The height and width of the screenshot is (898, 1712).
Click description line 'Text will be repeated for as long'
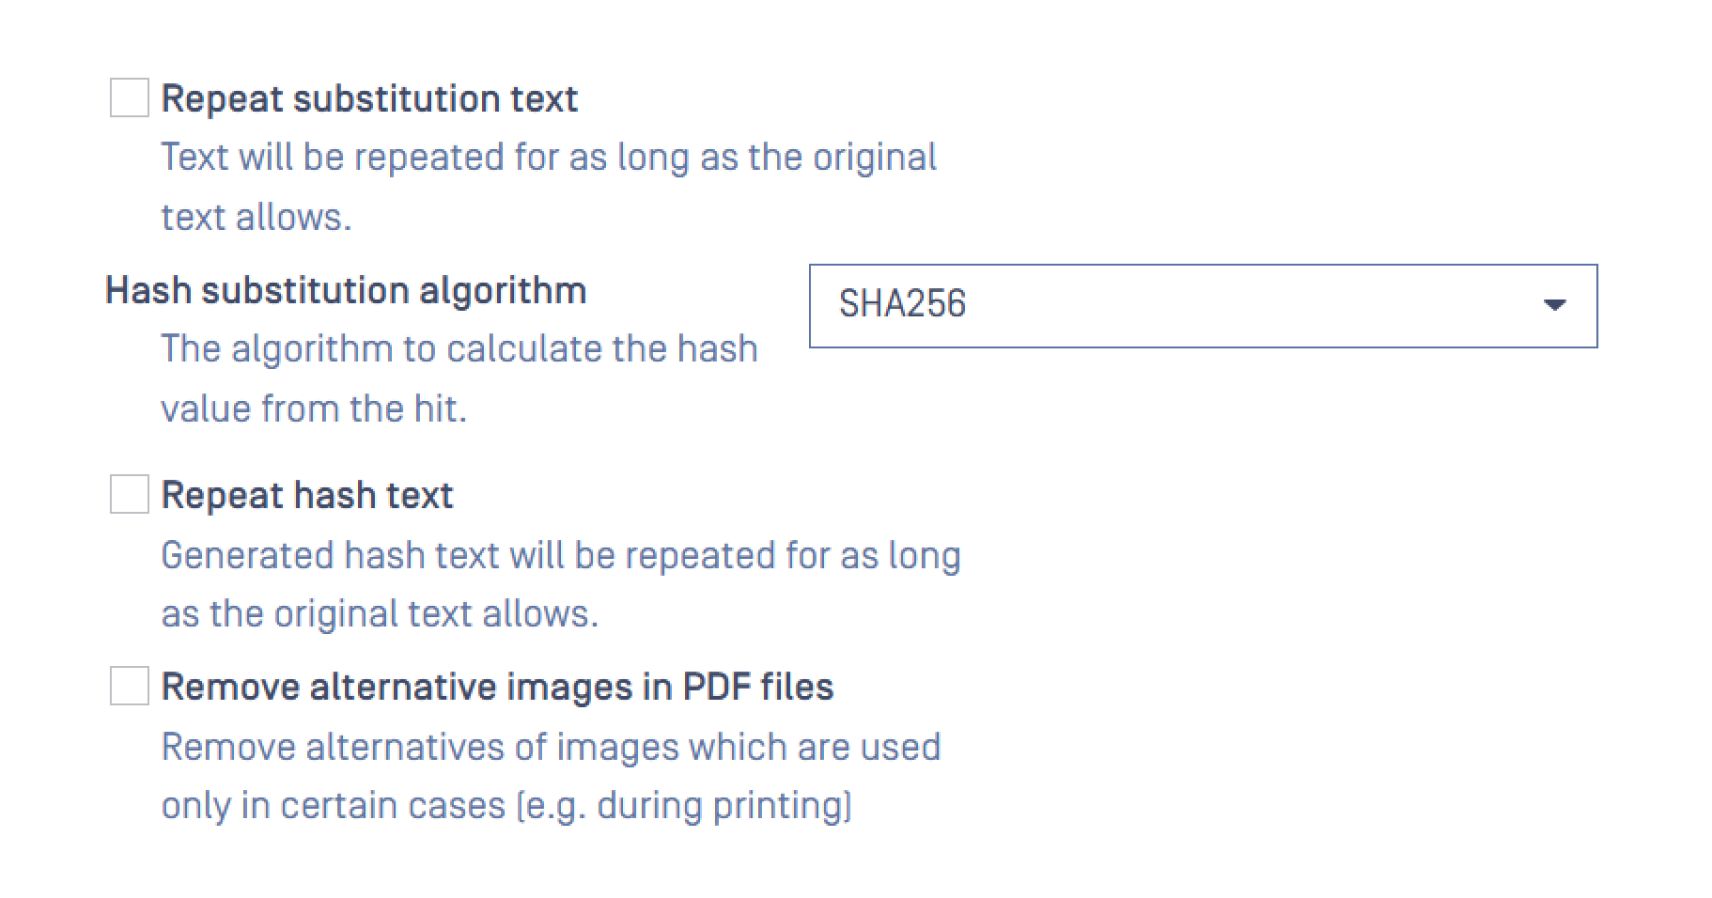coord(548,157)
